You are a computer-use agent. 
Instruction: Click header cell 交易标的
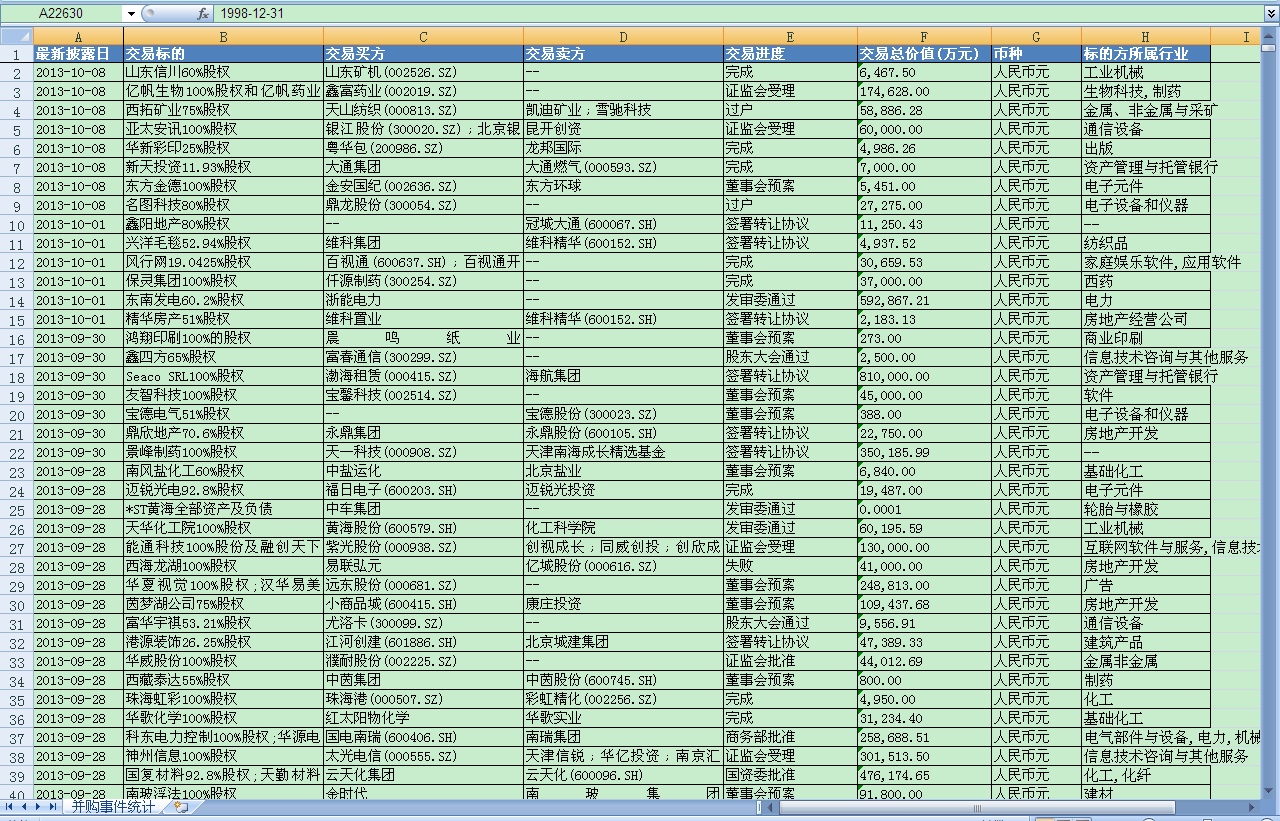coord(223,54)
